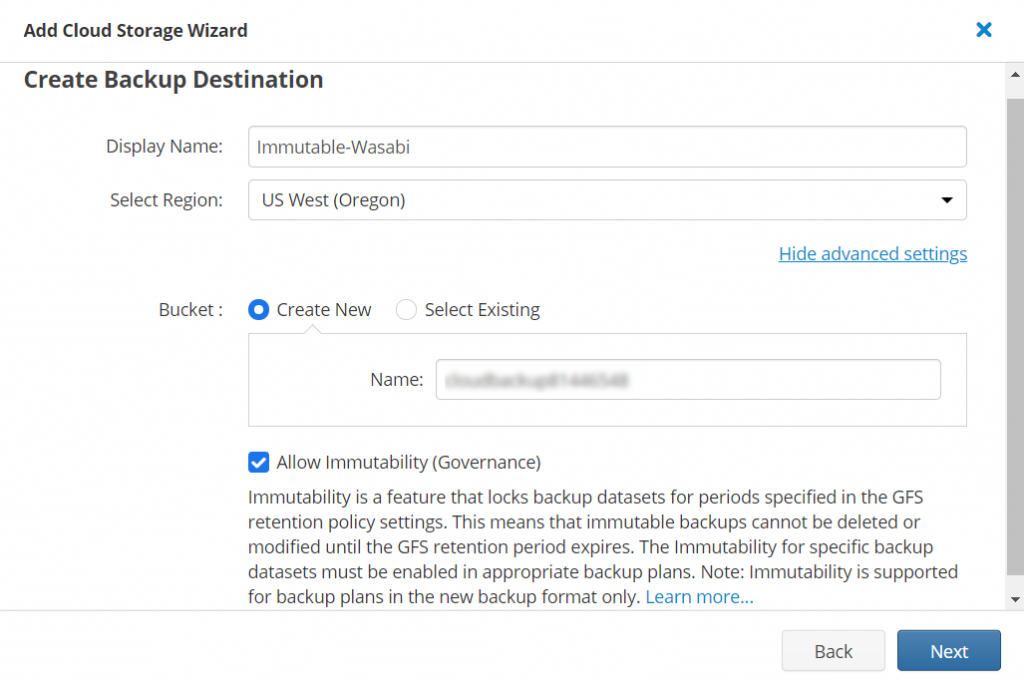Click the region dropdown arrow

pyautogui.click(x=946, y=200)
